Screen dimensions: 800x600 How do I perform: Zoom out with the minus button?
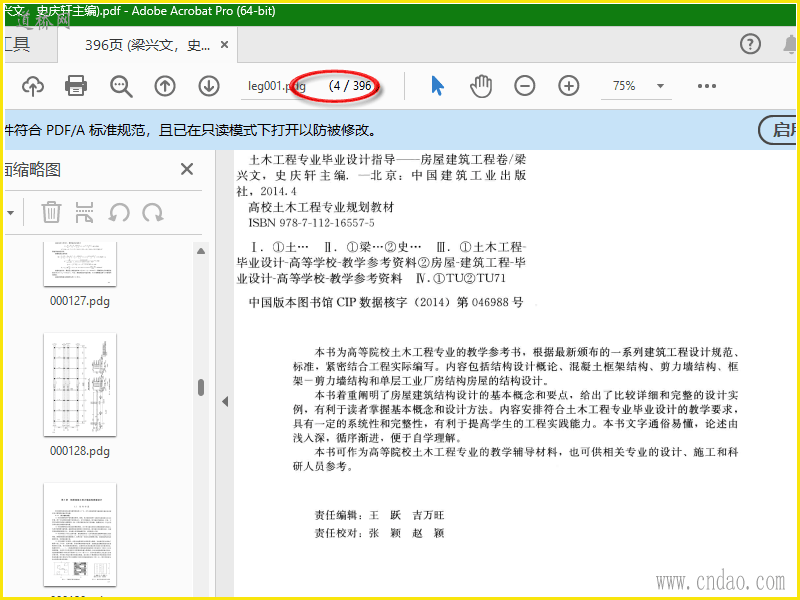point(524,86)
